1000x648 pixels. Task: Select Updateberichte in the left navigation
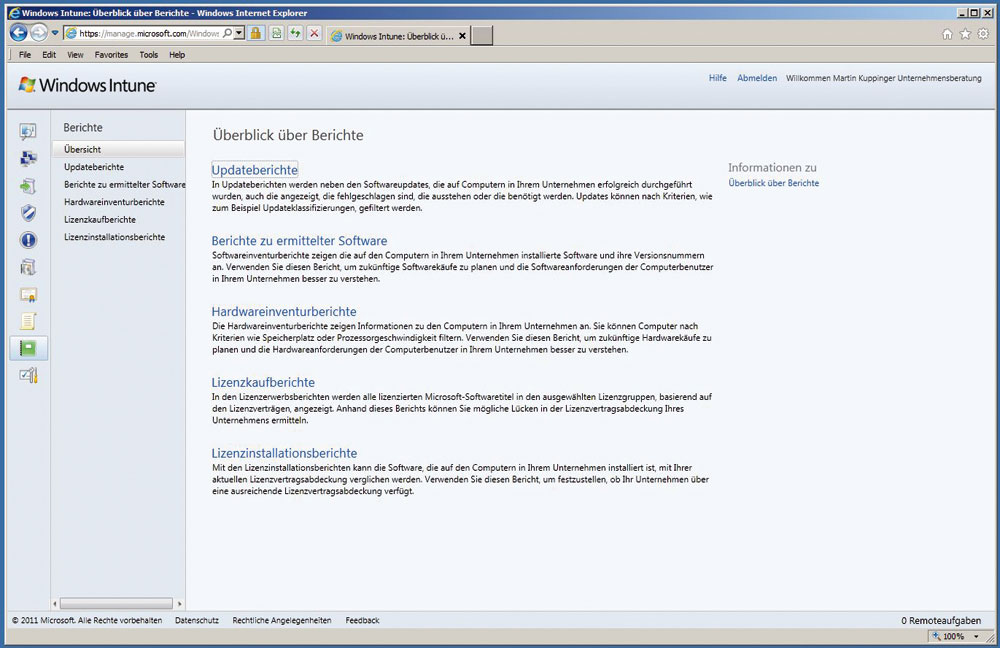94,167
